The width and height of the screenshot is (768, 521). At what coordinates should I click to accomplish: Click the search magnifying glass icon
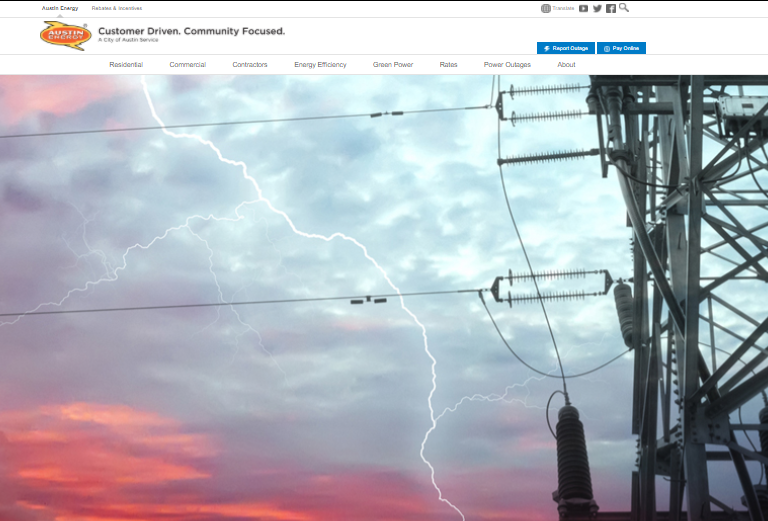pyautogui.click(x=624, y=8)
